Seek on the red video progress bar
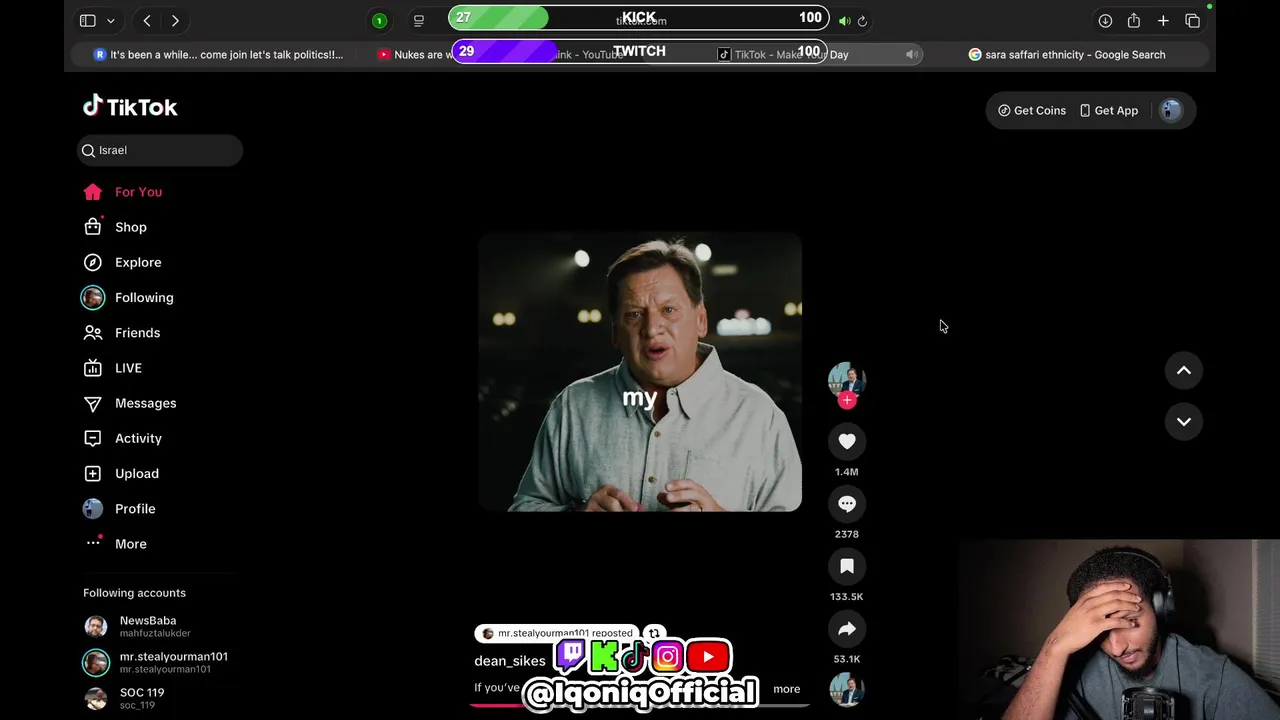The width and height of the screenshot is (1280, 720). [638, 704]
